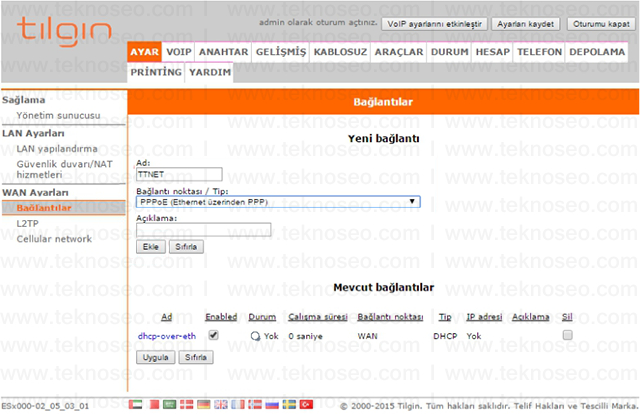The image size is (640, 414).
Task: Select the Turkish flag language
Action: pyautogui.click(x=306, y=404)
